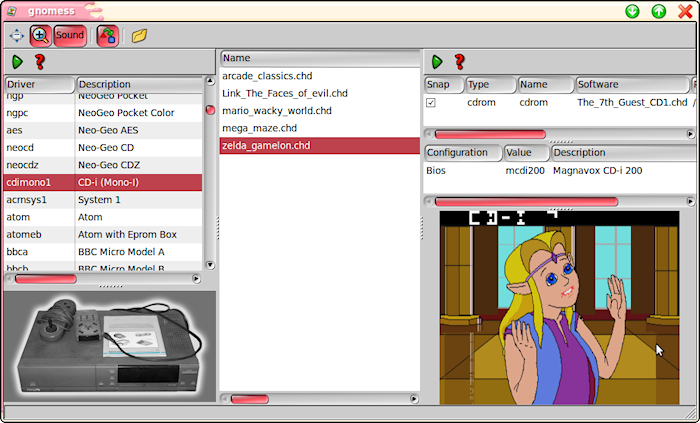Click device table horizontal scrollbar thumb
Viewport: 700px width, 423px height.
tap(490, 134)
